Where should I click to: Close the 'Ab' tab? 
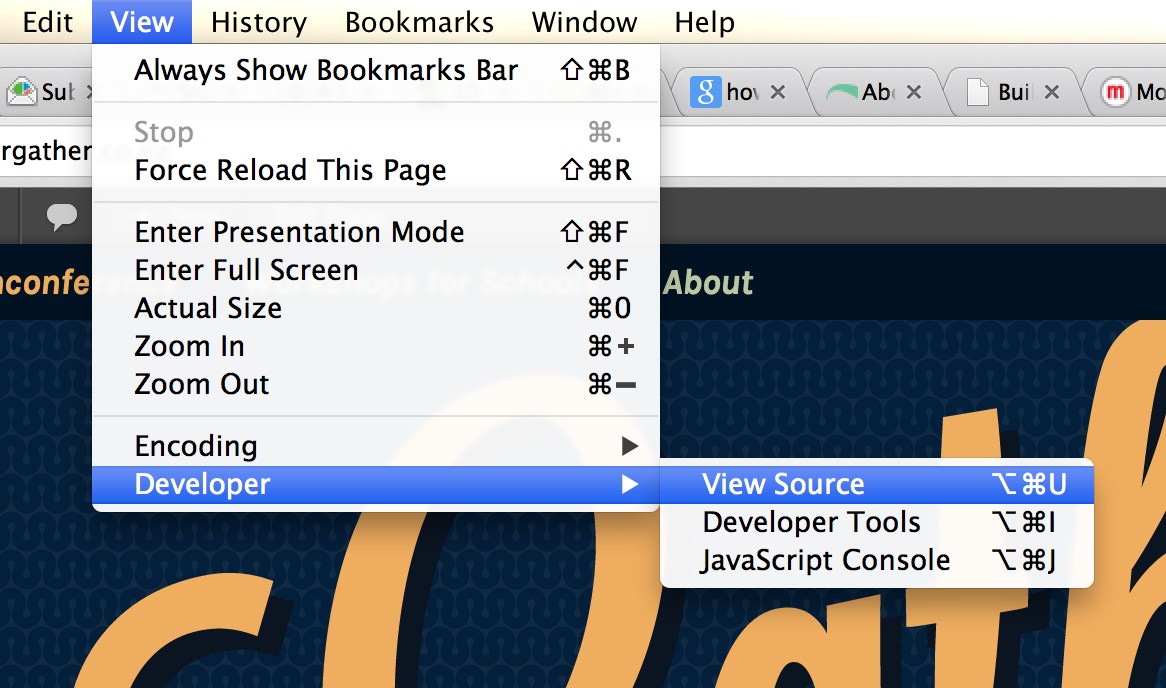click(914, 91)
